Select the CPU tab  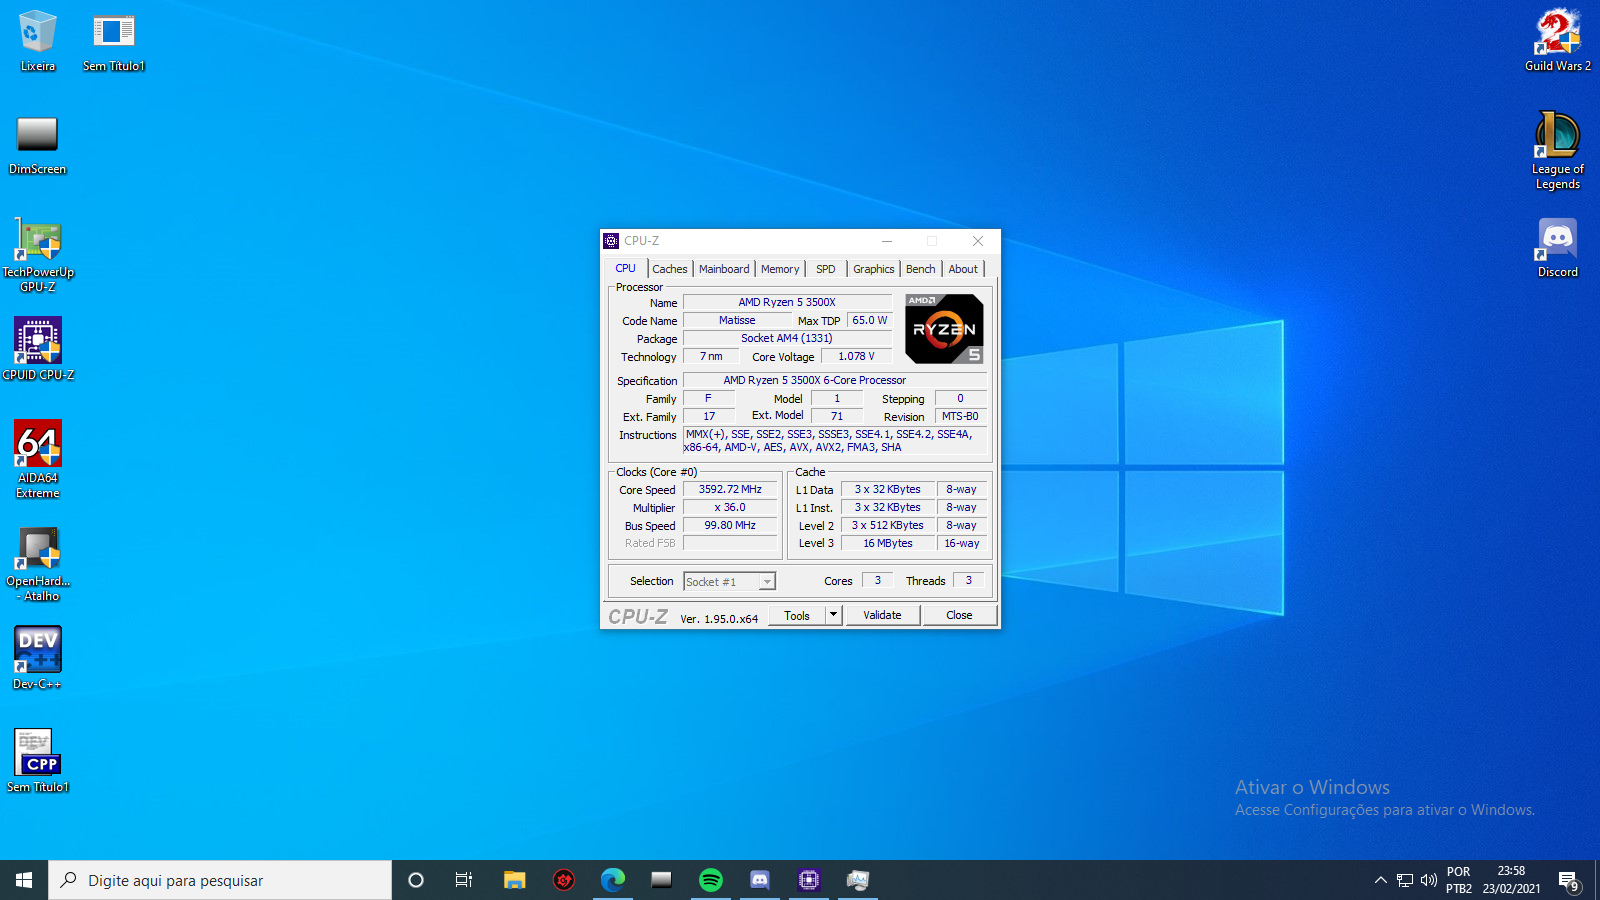(626, 268)
